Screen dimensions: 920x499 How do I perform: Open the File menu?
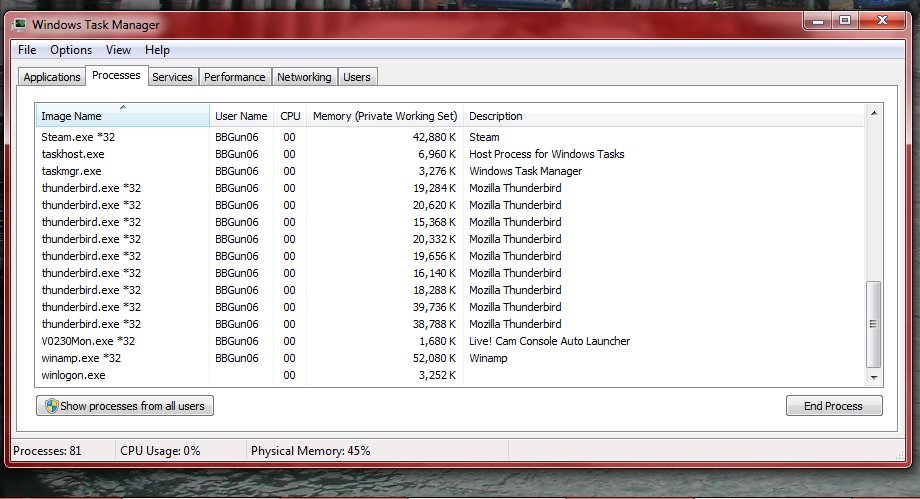coord(27,50)
